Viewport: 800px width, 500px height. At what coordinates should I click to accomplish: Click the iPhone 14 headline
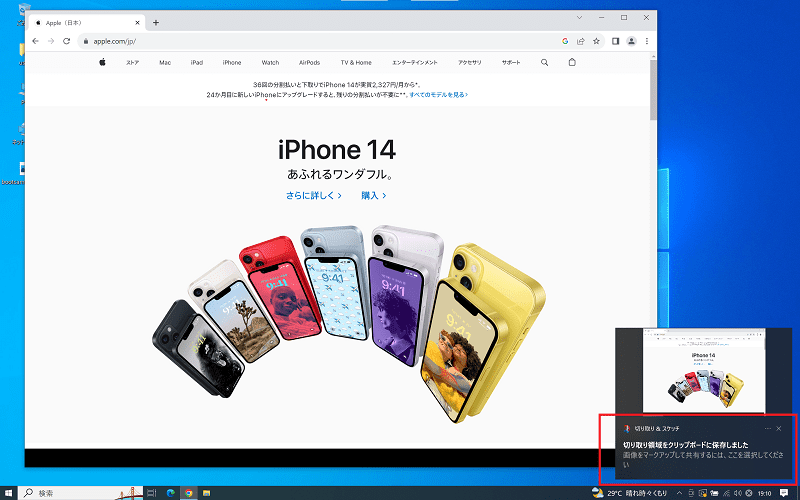pyautogui.click(x=337, y=150)
